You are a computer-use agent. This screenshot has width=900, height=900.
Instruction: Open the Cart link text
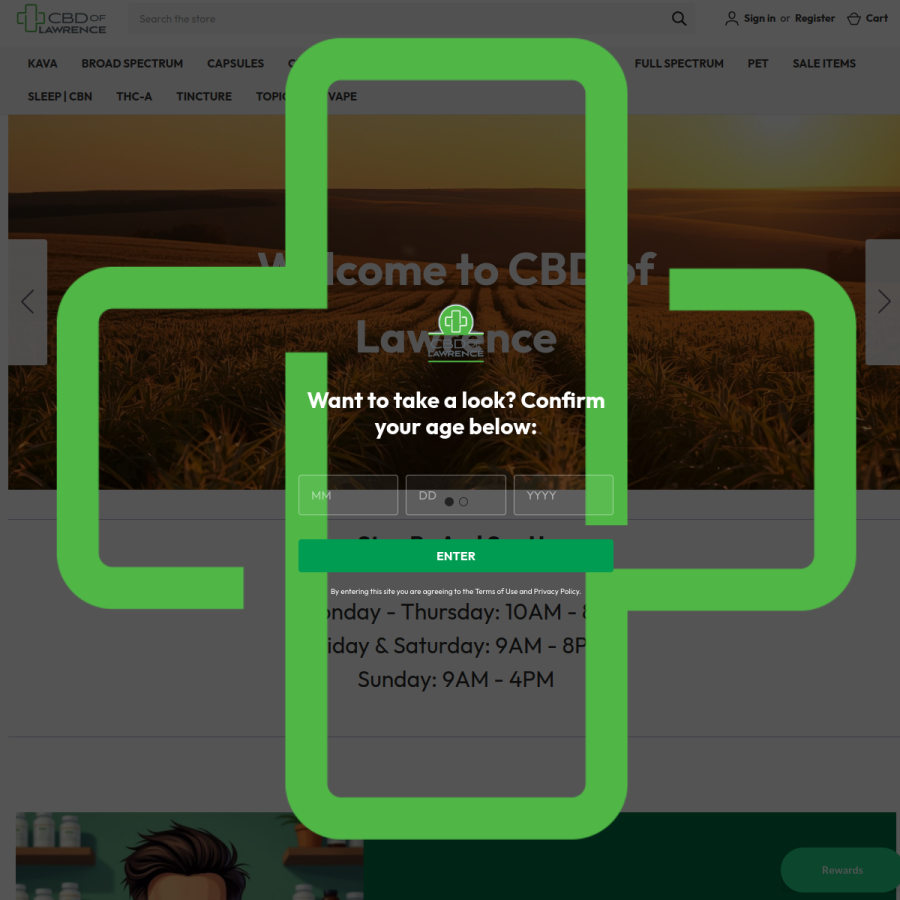pos(876,18)
